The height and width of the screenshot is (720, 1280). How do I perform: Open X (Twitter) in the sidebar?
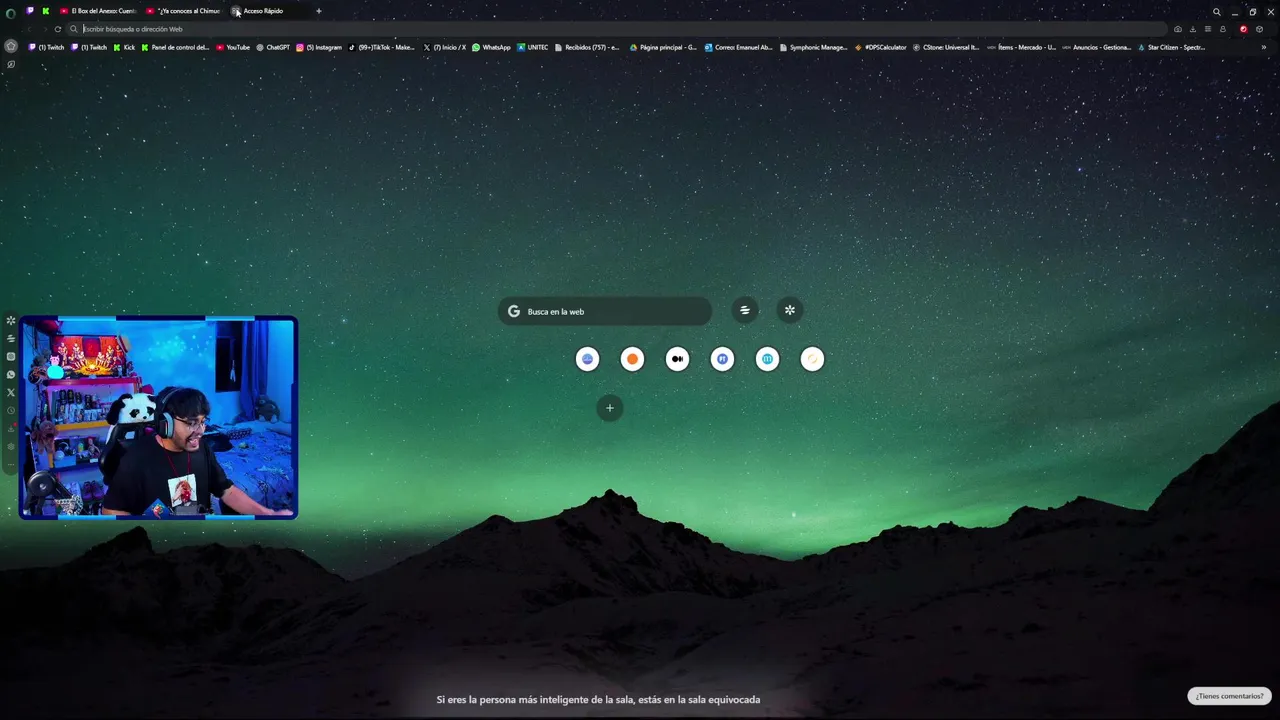(x=11, y=393)
